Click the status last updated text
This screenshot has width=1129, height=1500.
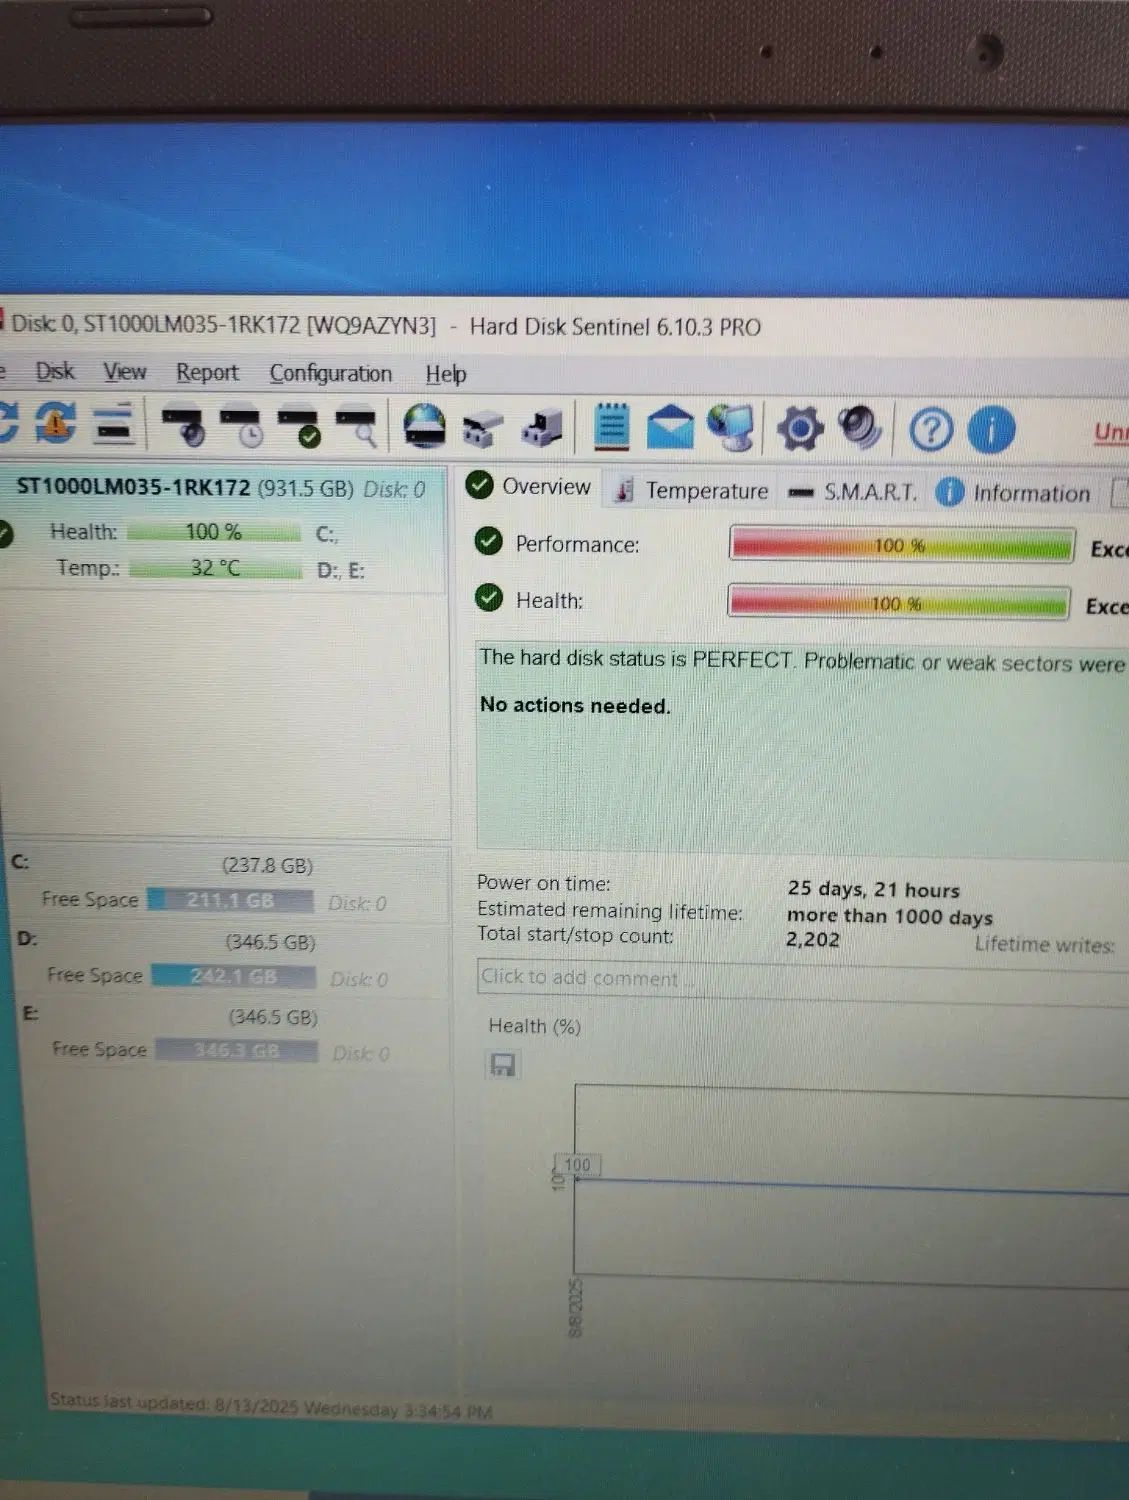click(x=270, y=1407)
